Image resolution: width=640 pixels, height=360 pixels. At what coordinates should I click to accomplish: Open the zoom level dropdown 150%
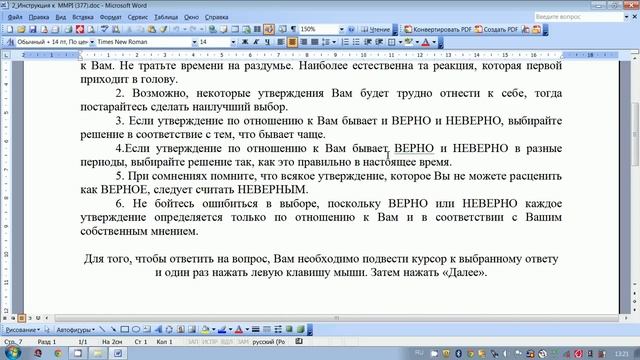[341, 29]
